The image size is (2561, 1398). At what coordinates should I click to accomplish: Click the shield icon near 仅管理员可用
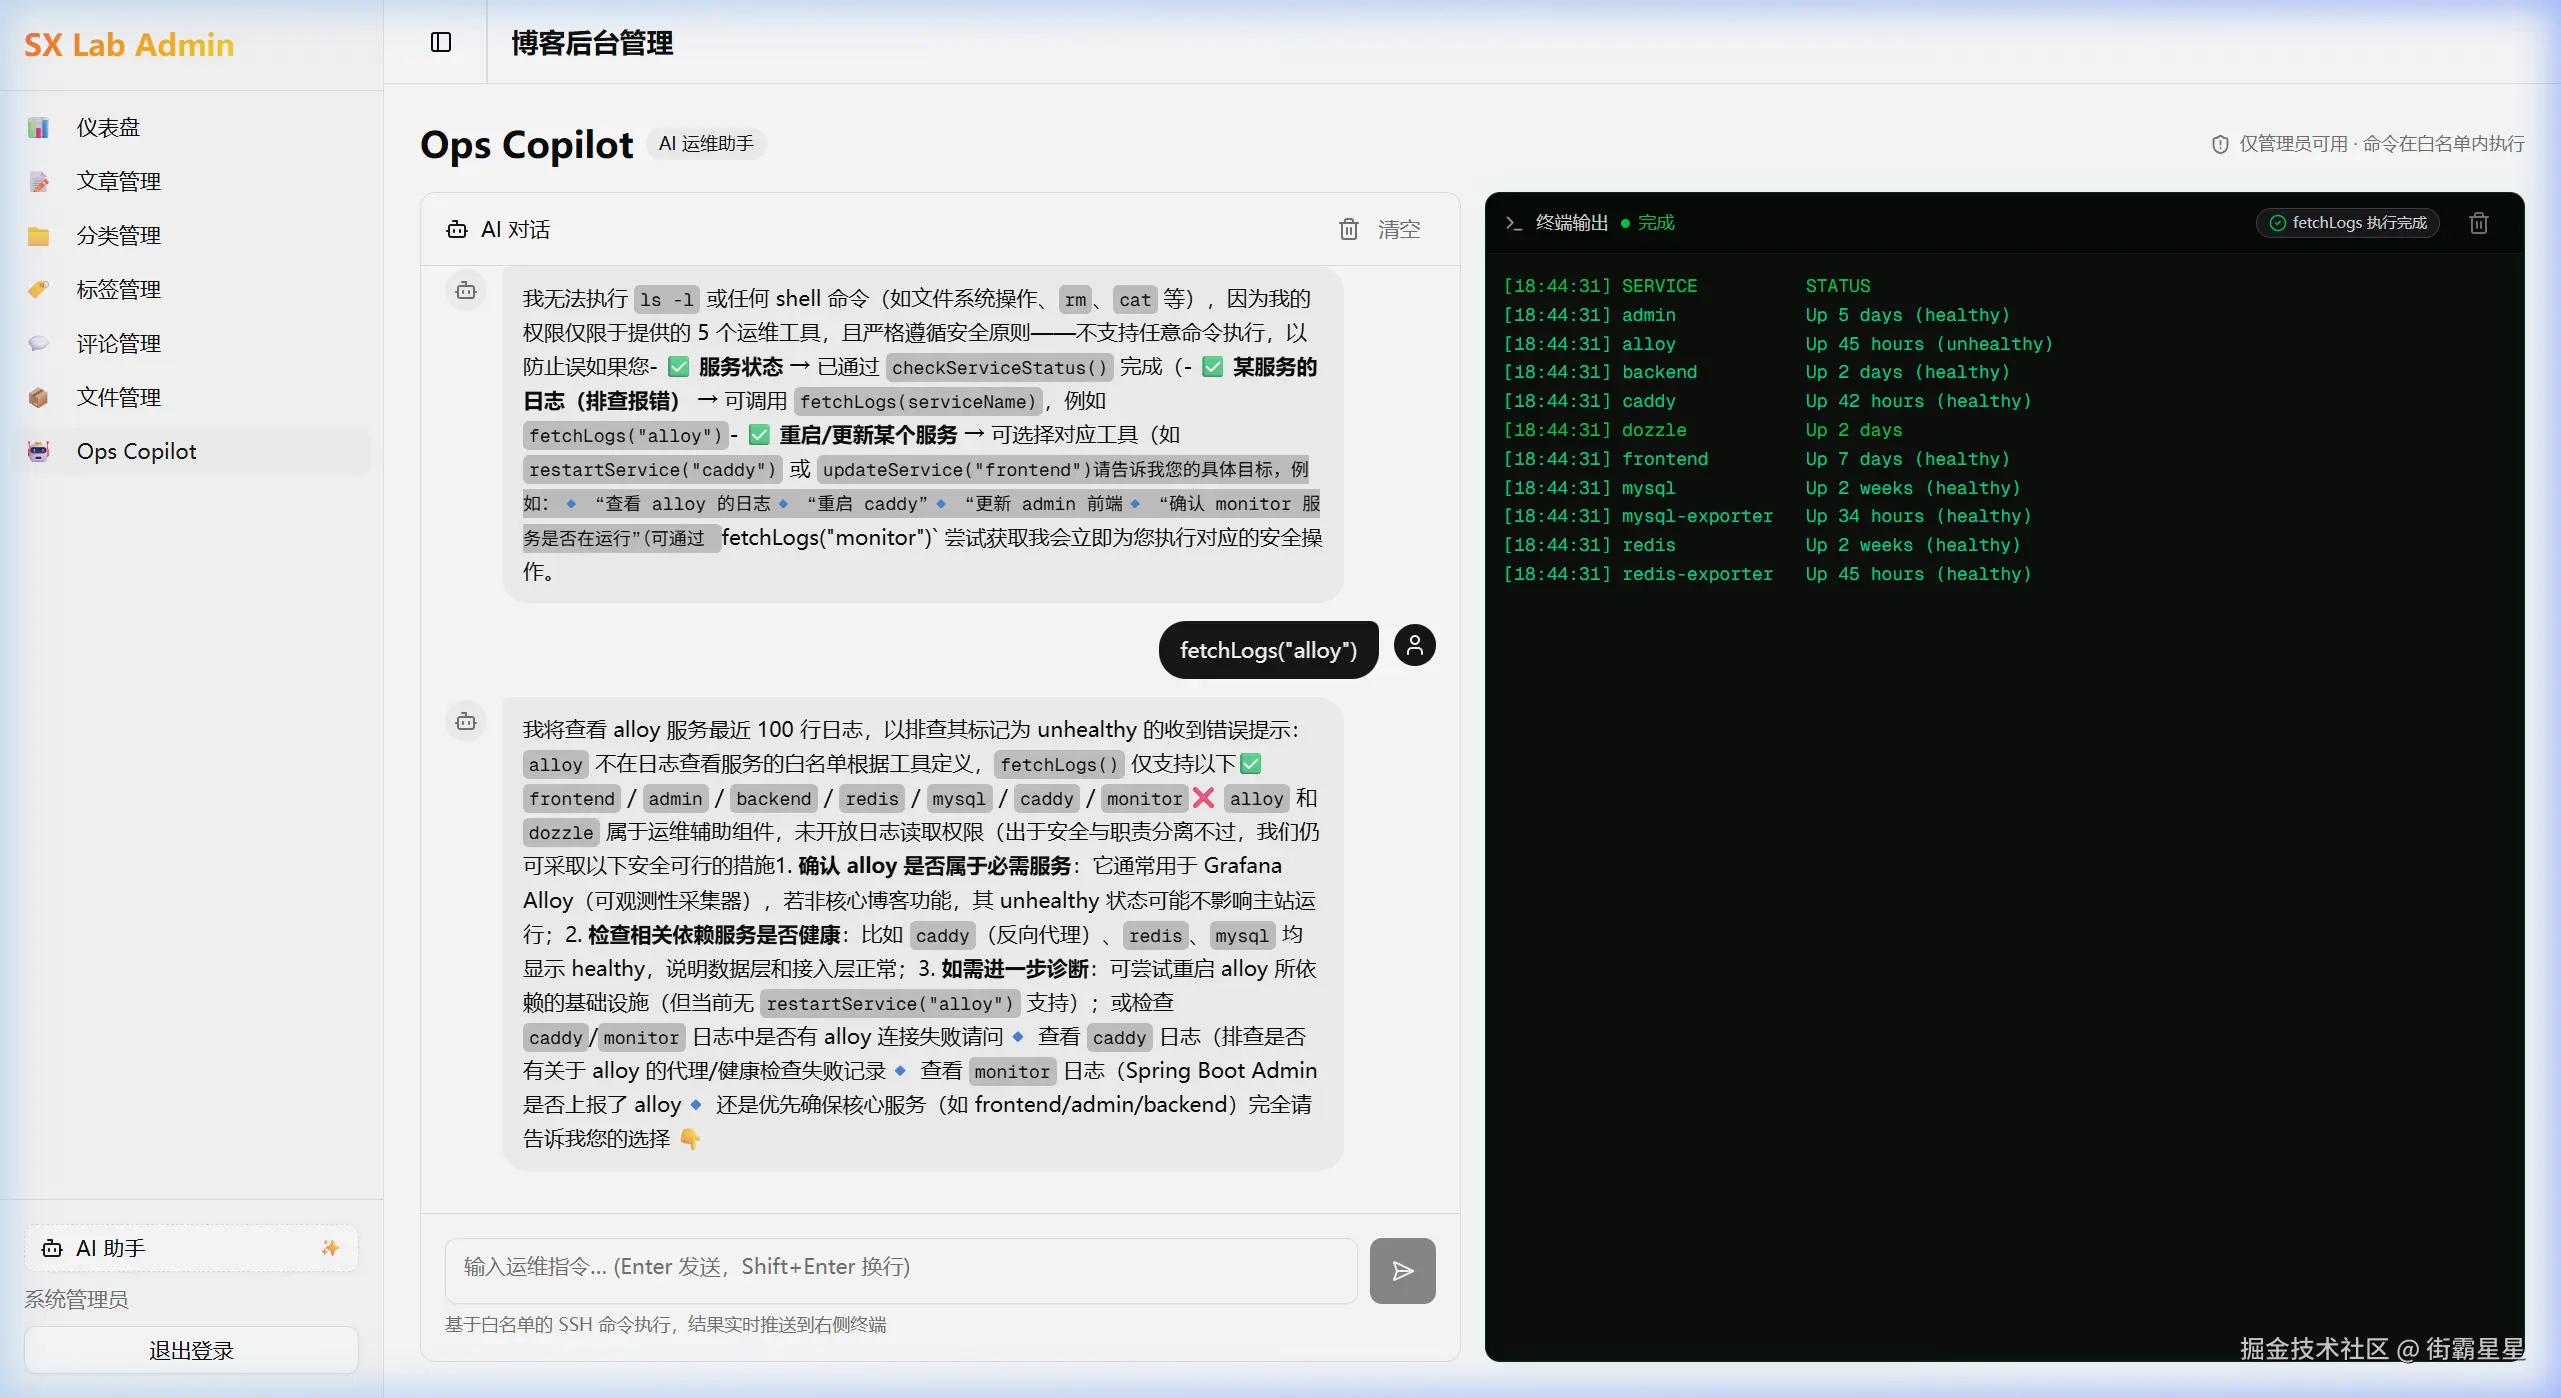(x=2220, y=144)
